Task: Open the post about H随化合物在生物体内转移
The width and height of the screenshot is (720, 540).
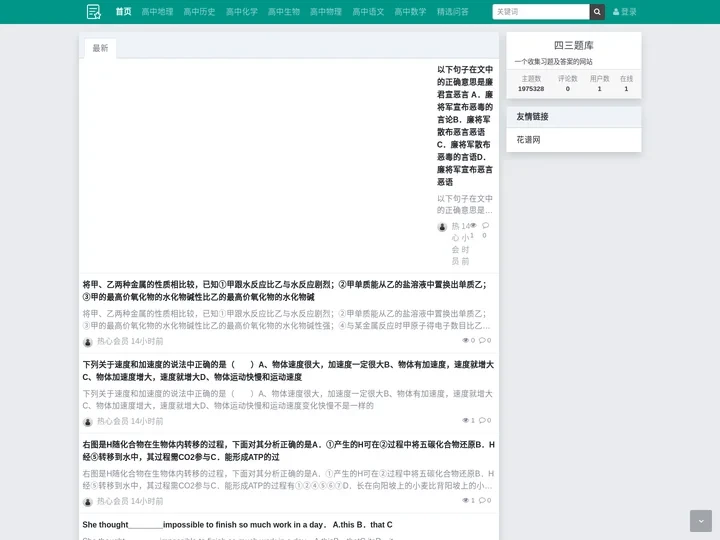Action: [288, 450]
